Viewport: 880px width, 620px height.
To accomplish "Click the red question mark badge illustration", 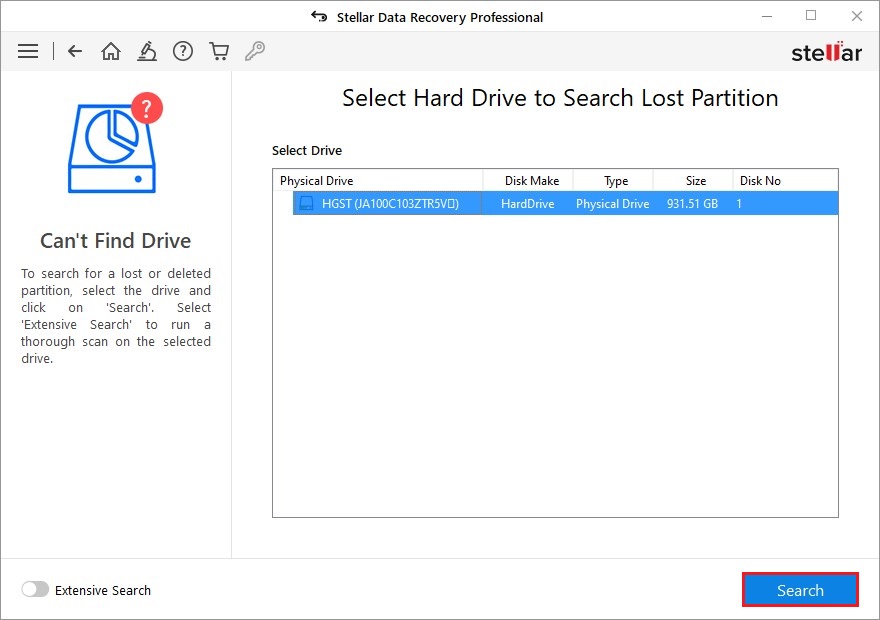I will click(x=146, y=108).
